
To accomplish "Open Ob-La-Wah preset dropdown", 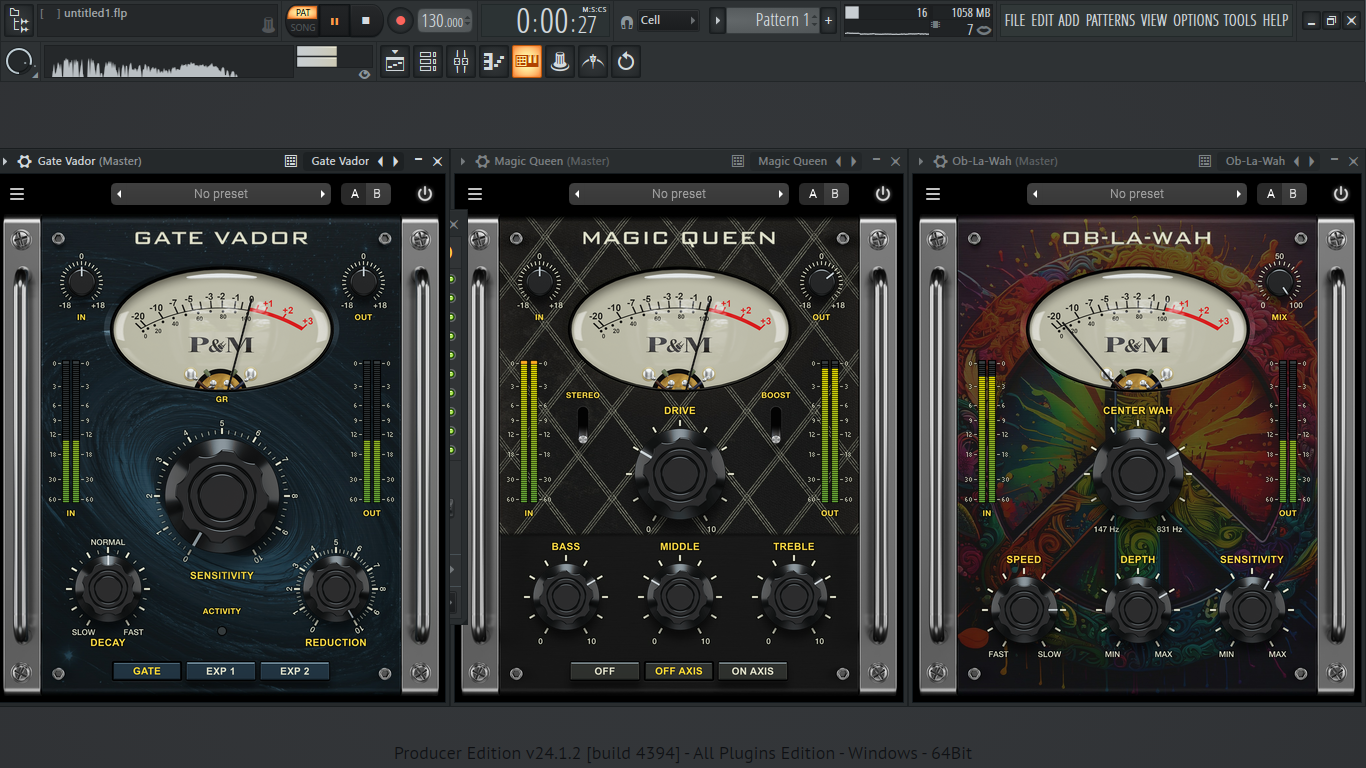I will coord(1137,194).
